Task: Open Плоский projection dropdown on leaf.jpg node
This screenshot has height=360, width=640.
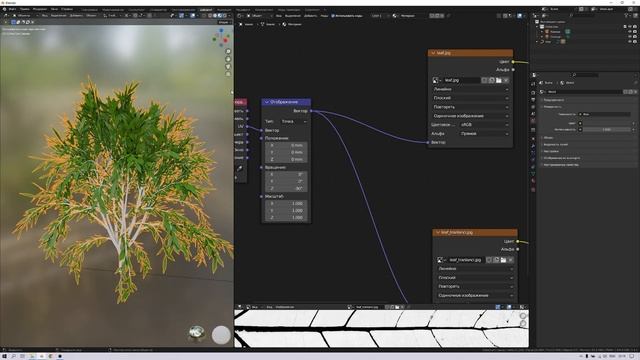Action: click(471, 98)
